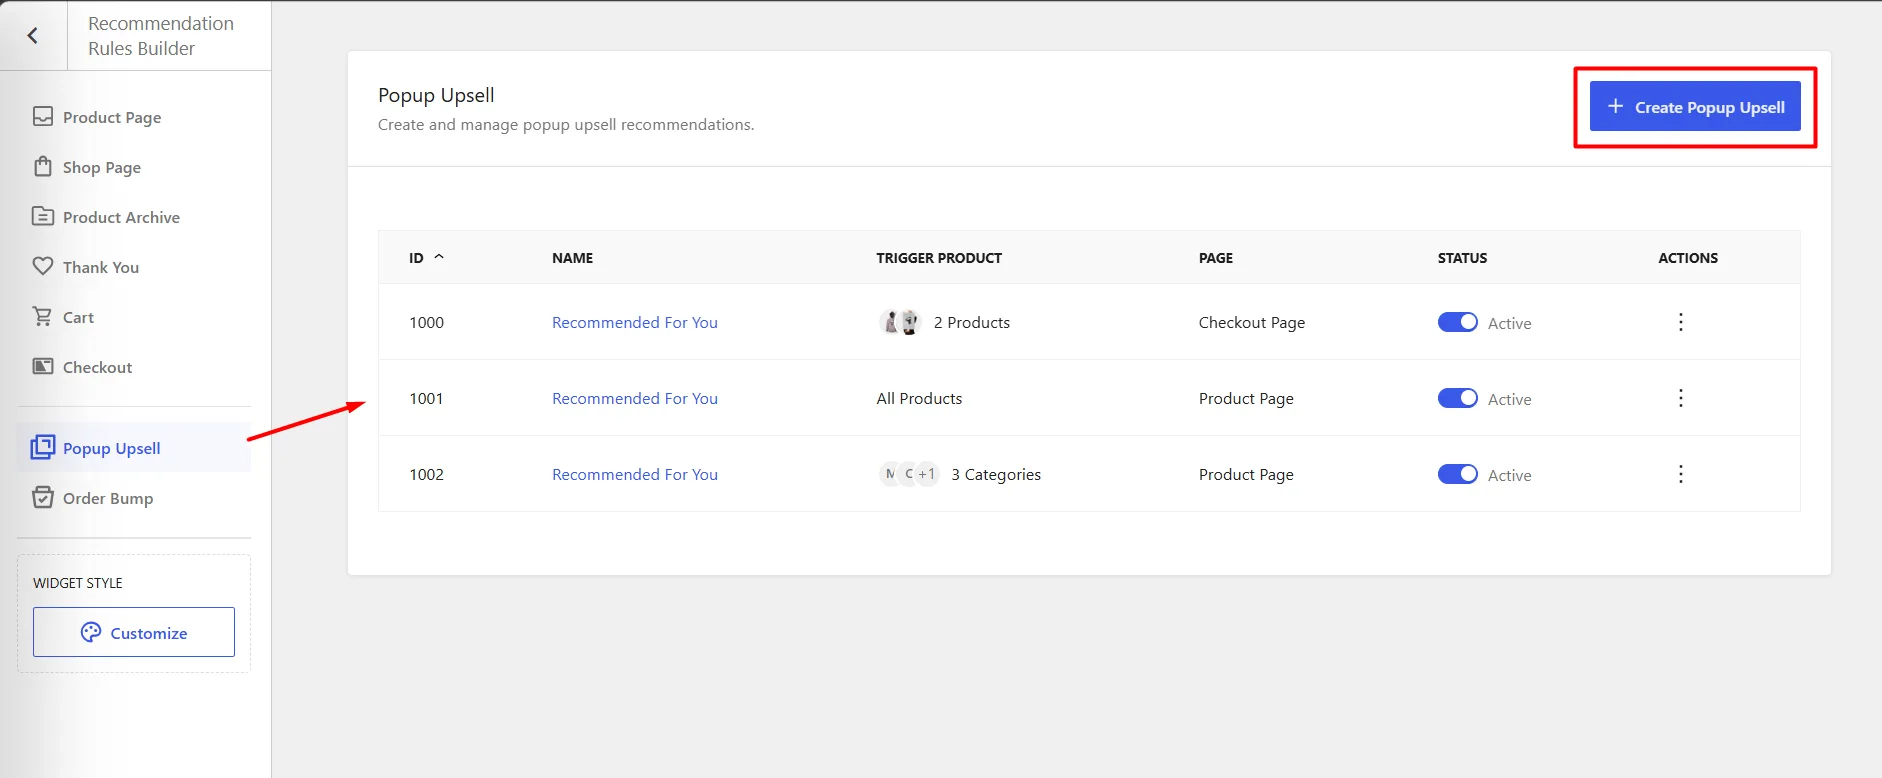
Task: Click category badges in row 1002
Action: coord(909,474)
